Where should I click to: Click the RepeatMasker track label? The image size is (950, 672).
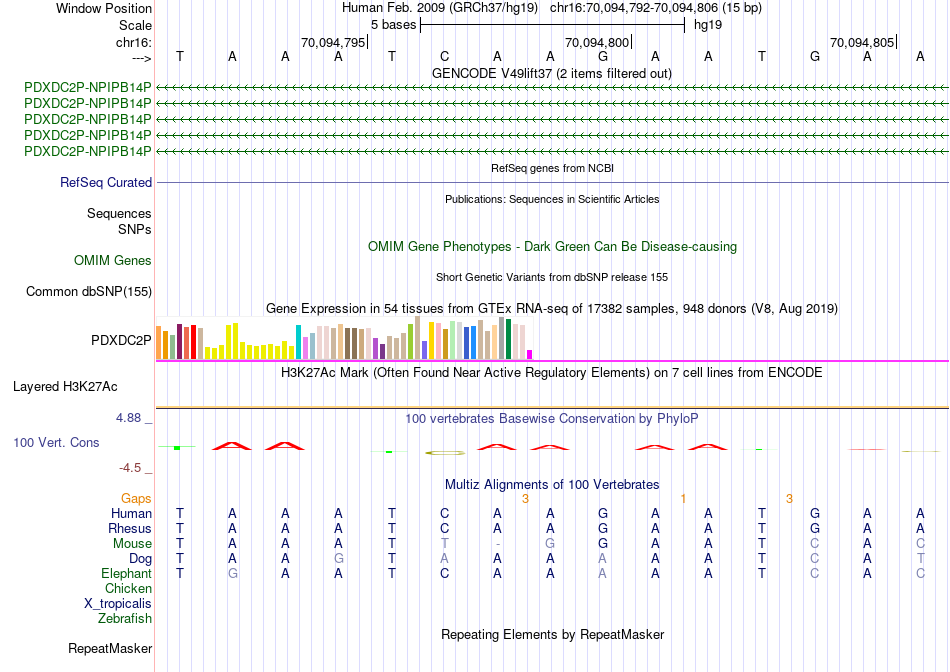[110, 648]
